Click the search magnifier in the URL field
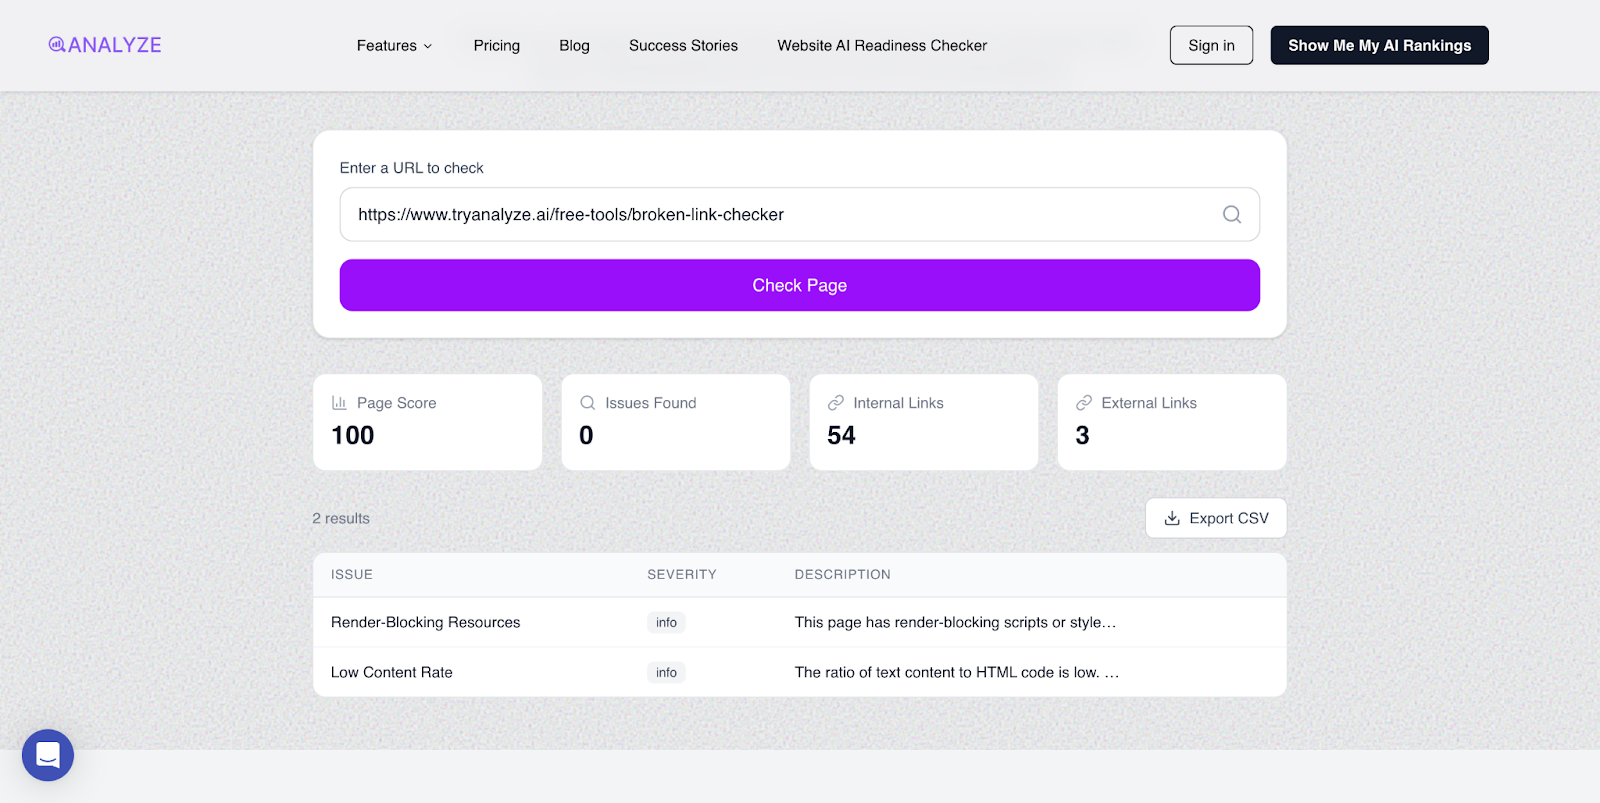1600x803 pixels. 1232,214
